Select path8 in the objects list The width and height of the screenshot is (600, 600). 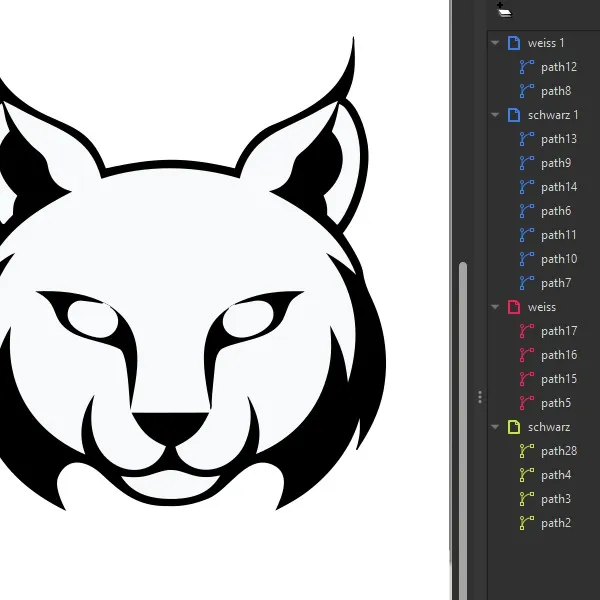coord(555,91)
